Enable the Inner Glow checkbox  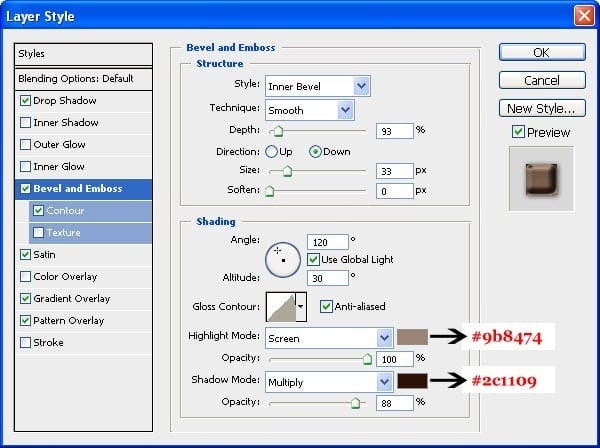(x=25, y=166)
